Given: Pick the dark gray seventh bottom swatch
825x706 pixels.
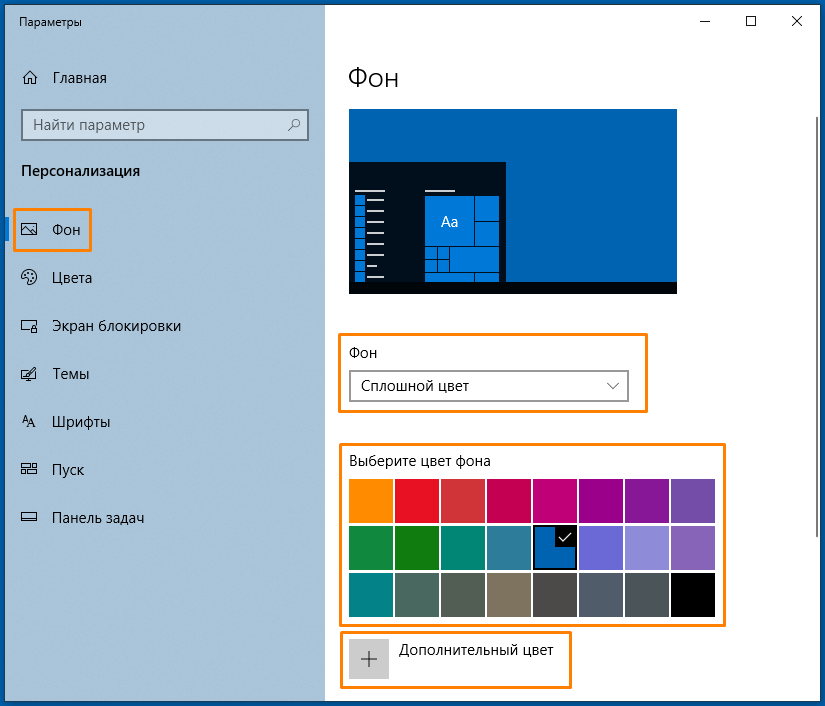Looking at the screenshot, I should 647,594.
